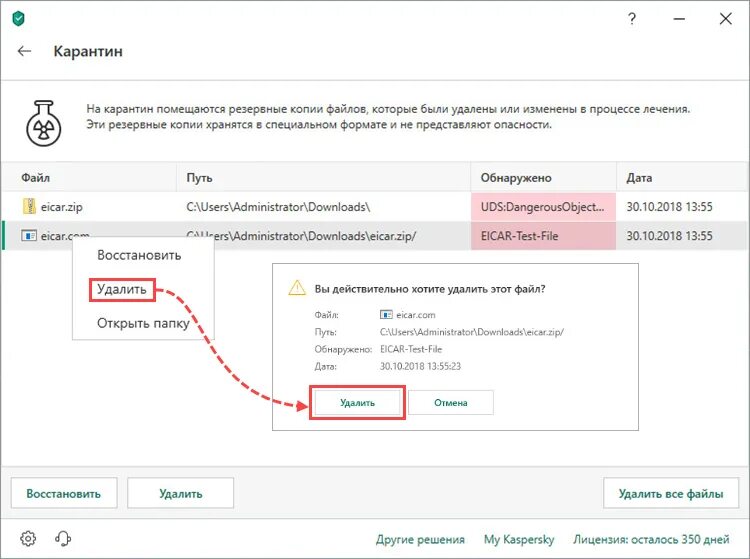Click the warning triangle icon in dialog
Screen dimensions: 750x559
pyautogui.click(x=297, y=288)
